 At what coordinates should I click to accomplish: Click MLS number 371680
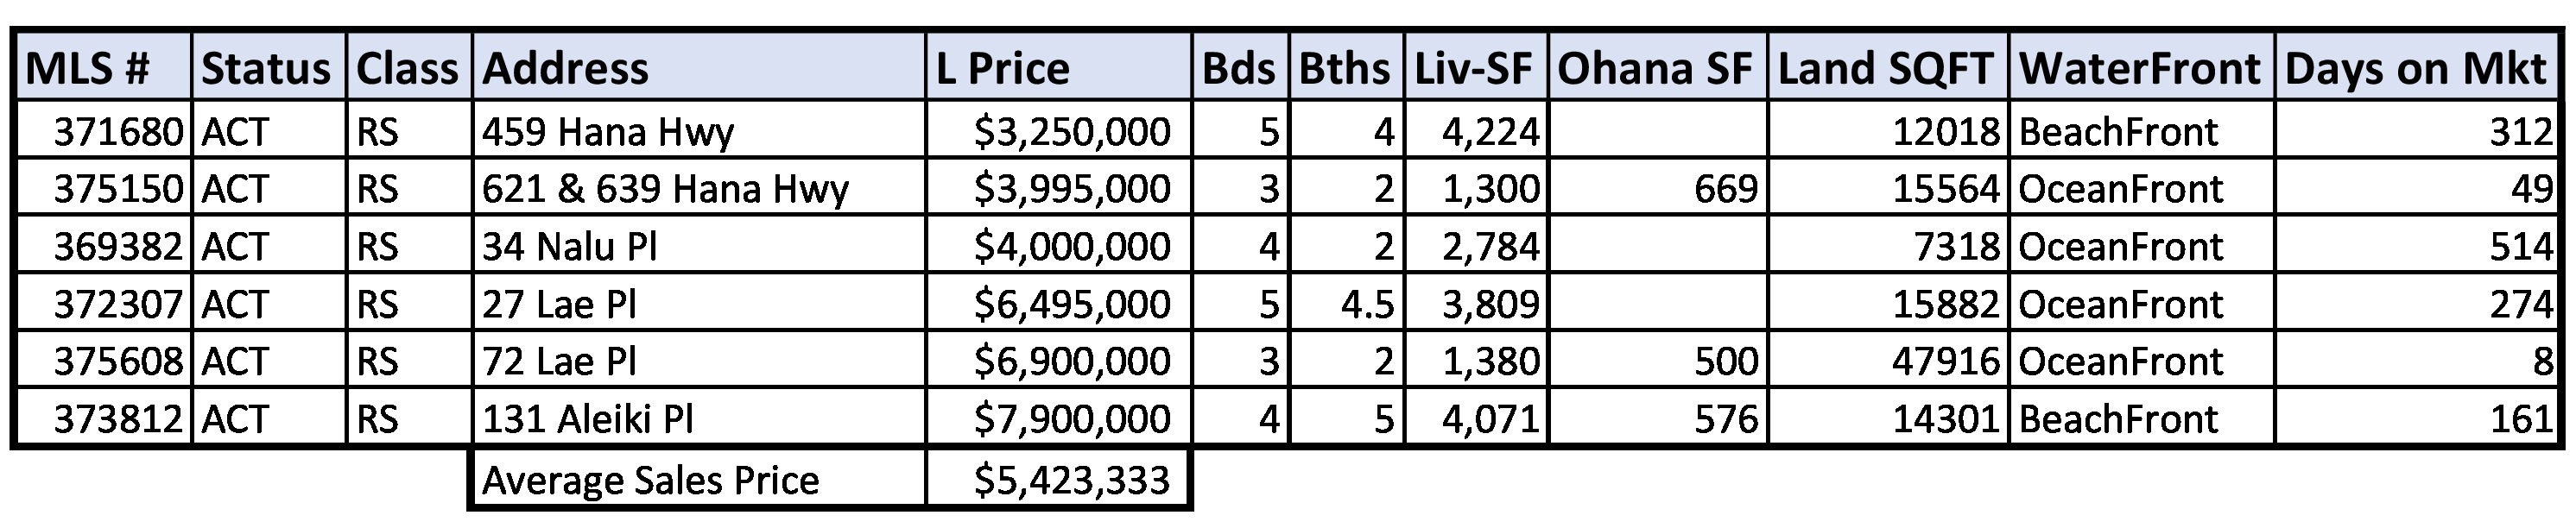[x=118, y=131]
